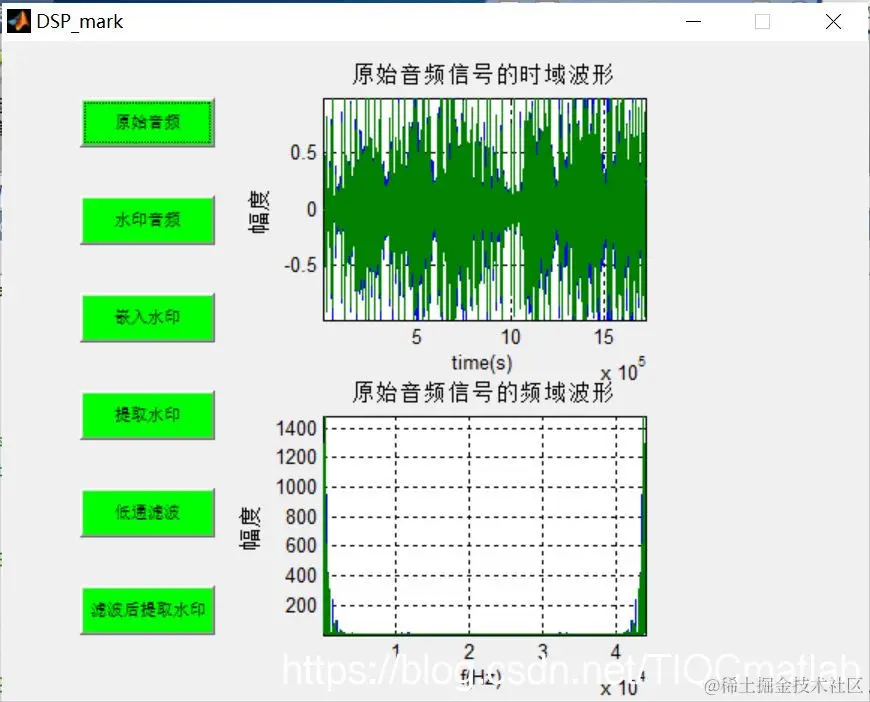Select the 嵌入水印 button
This screenshot has height=702, width=870.
[148, 317]
